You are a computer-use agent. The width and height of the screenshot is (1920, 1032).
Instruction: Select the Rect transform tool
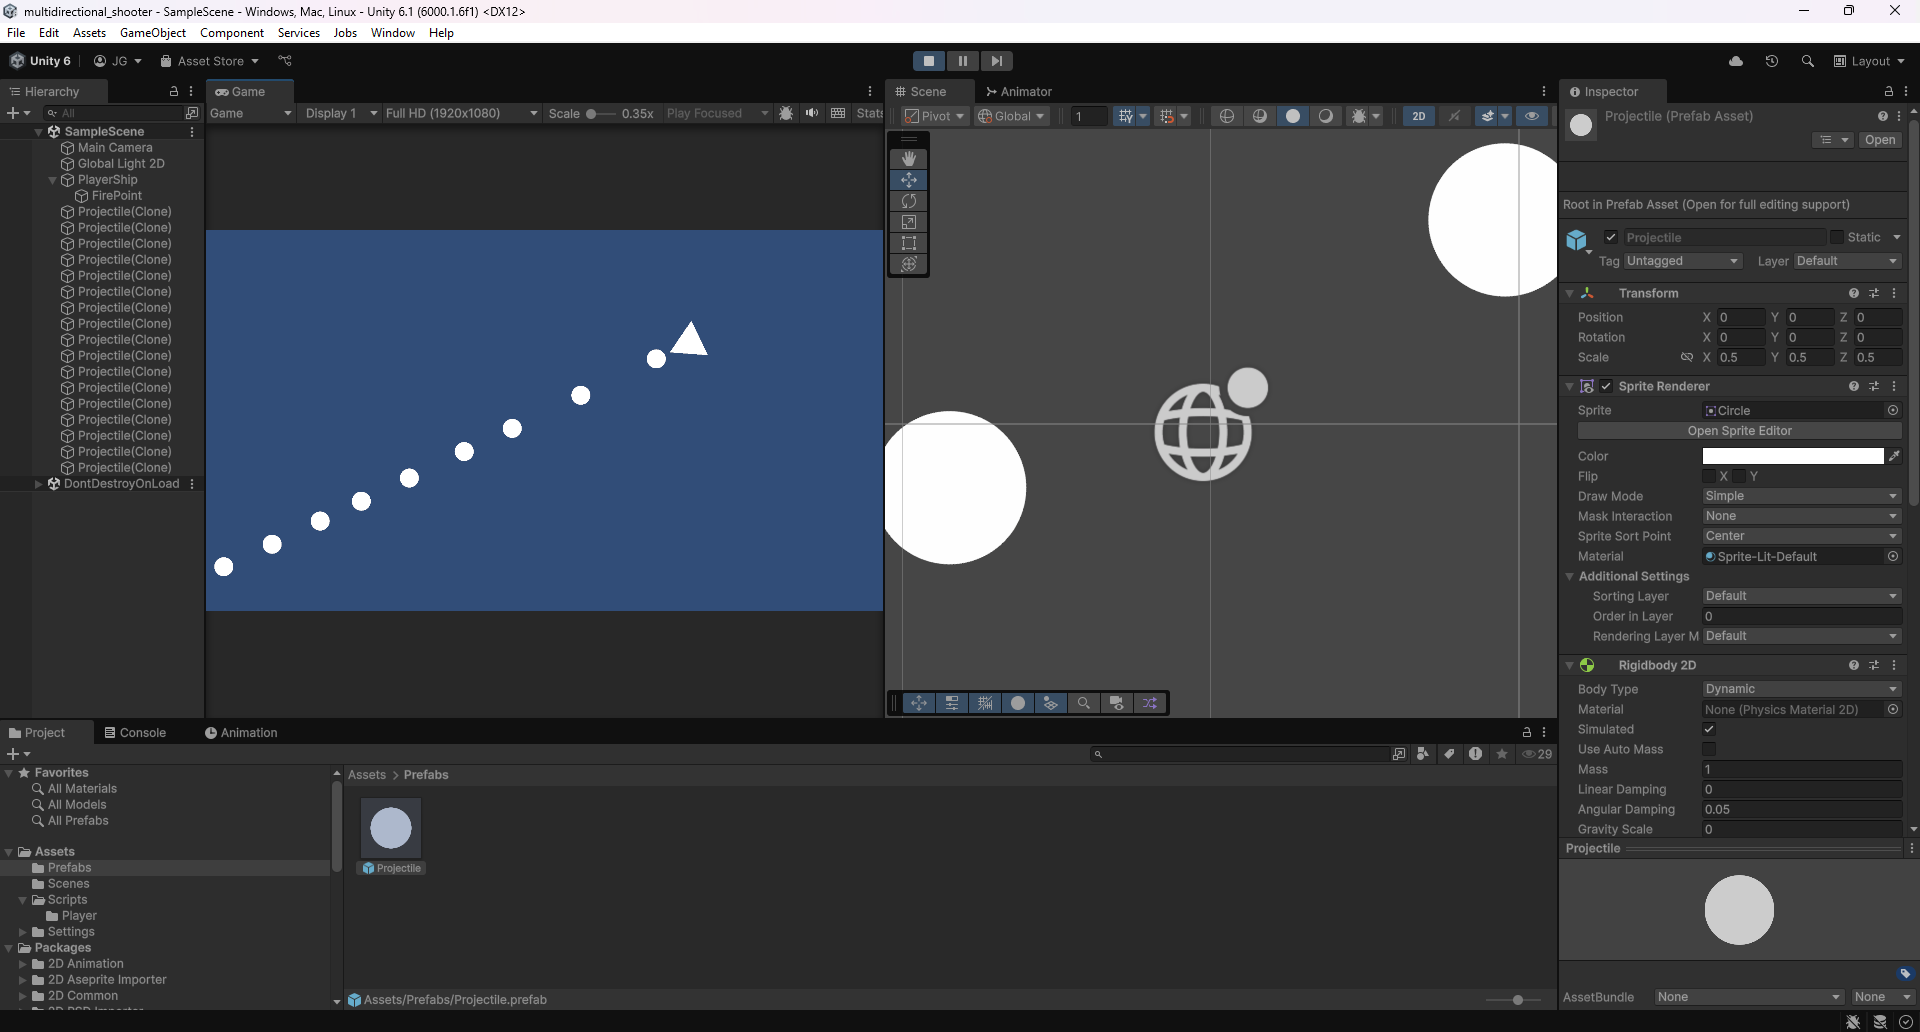pyautogui.click(x=908, y=243)
